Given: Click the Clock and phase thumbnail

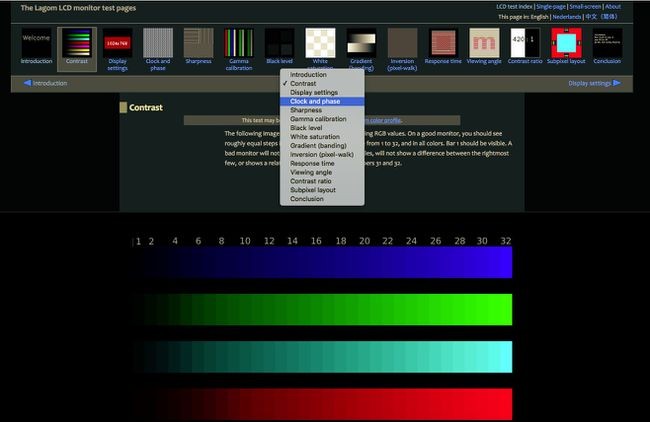Looking at the screenshot, I should 158,43.
